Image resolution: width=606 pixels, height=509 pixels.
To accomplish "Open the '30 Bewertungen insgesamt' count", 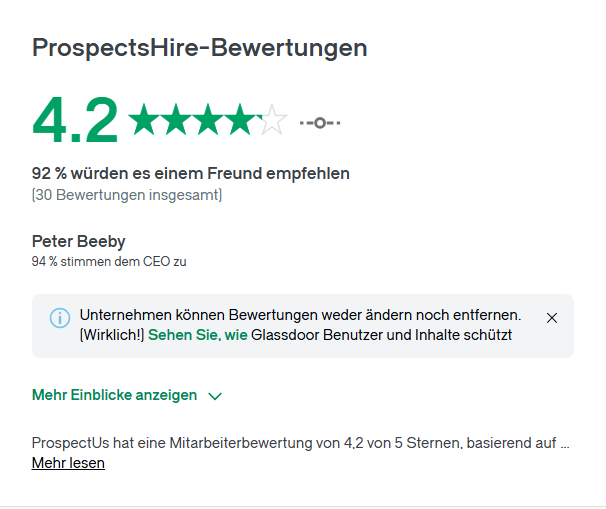I will point(127,195).
